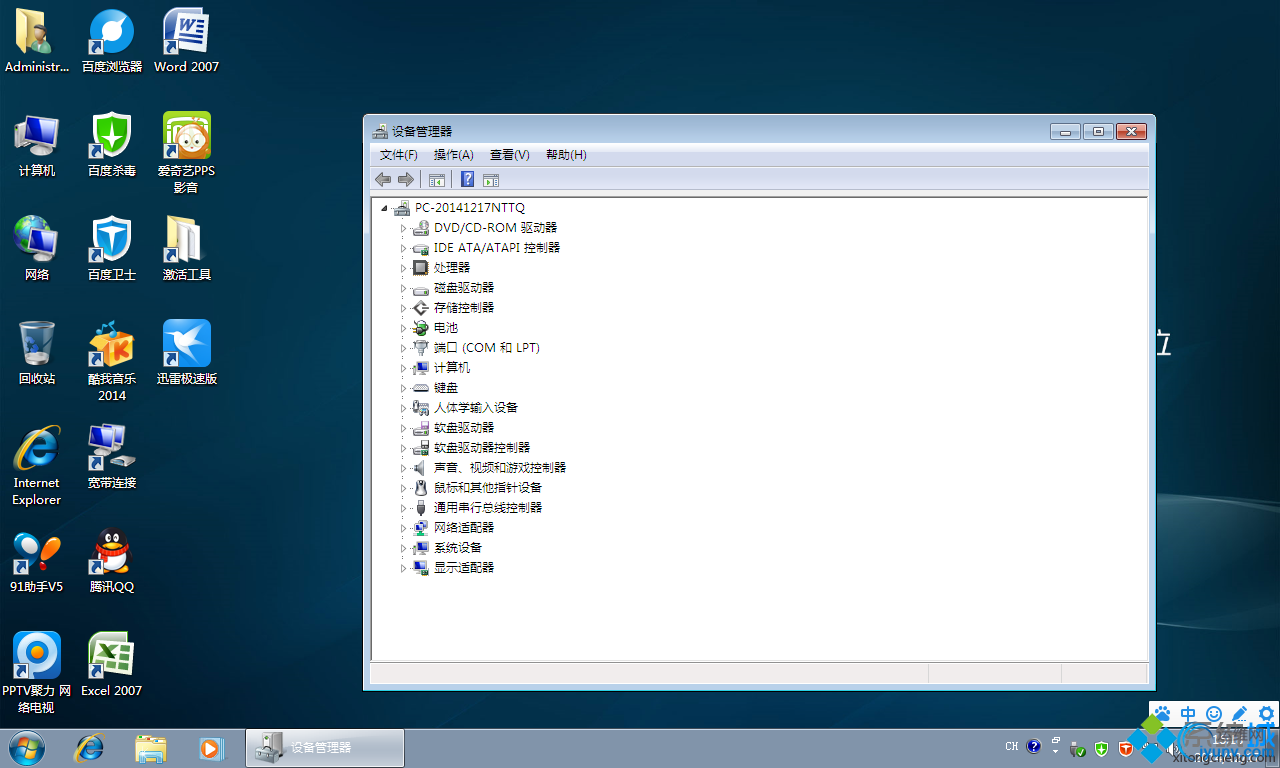Open the 操作(A) menu

tap(454, 155)
